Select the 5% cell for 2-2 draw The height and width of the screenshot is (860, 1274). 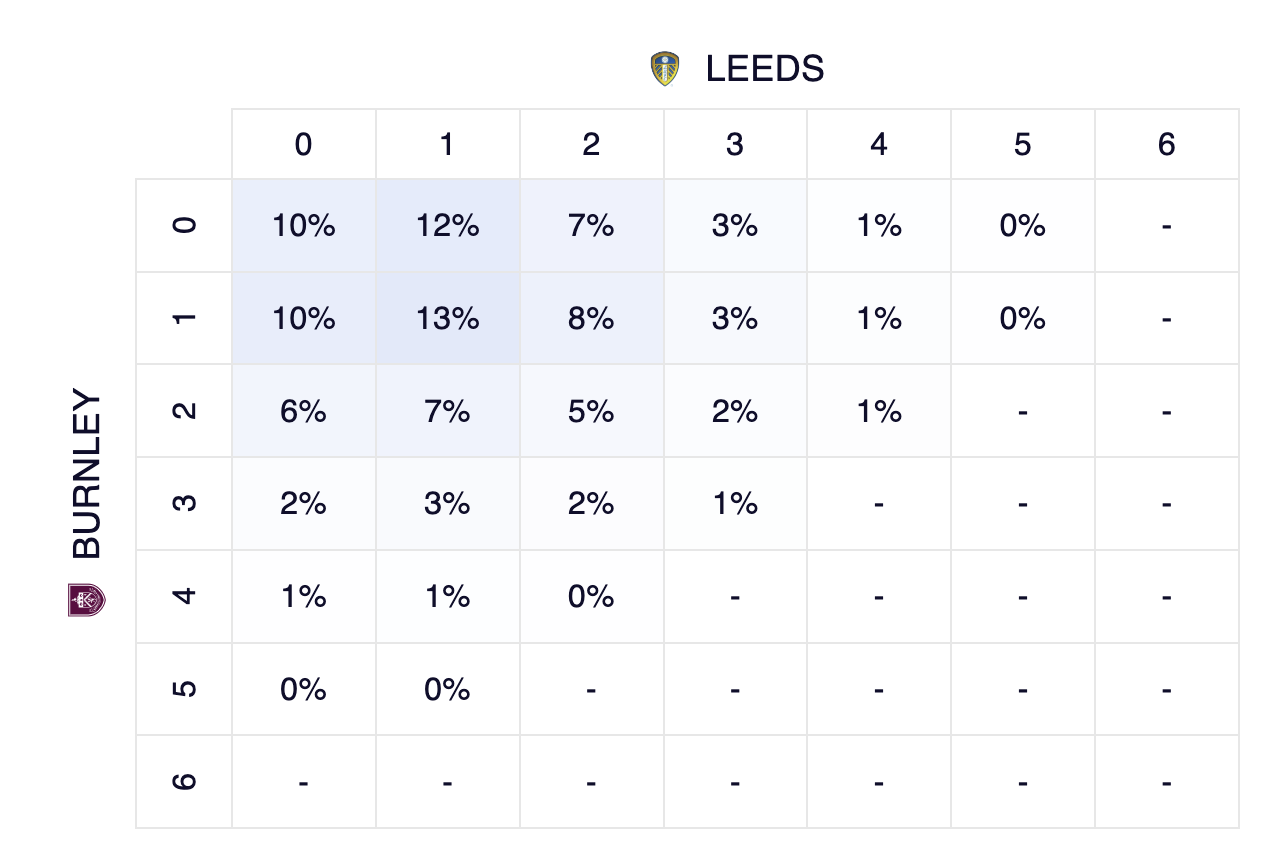coord(591,411)
